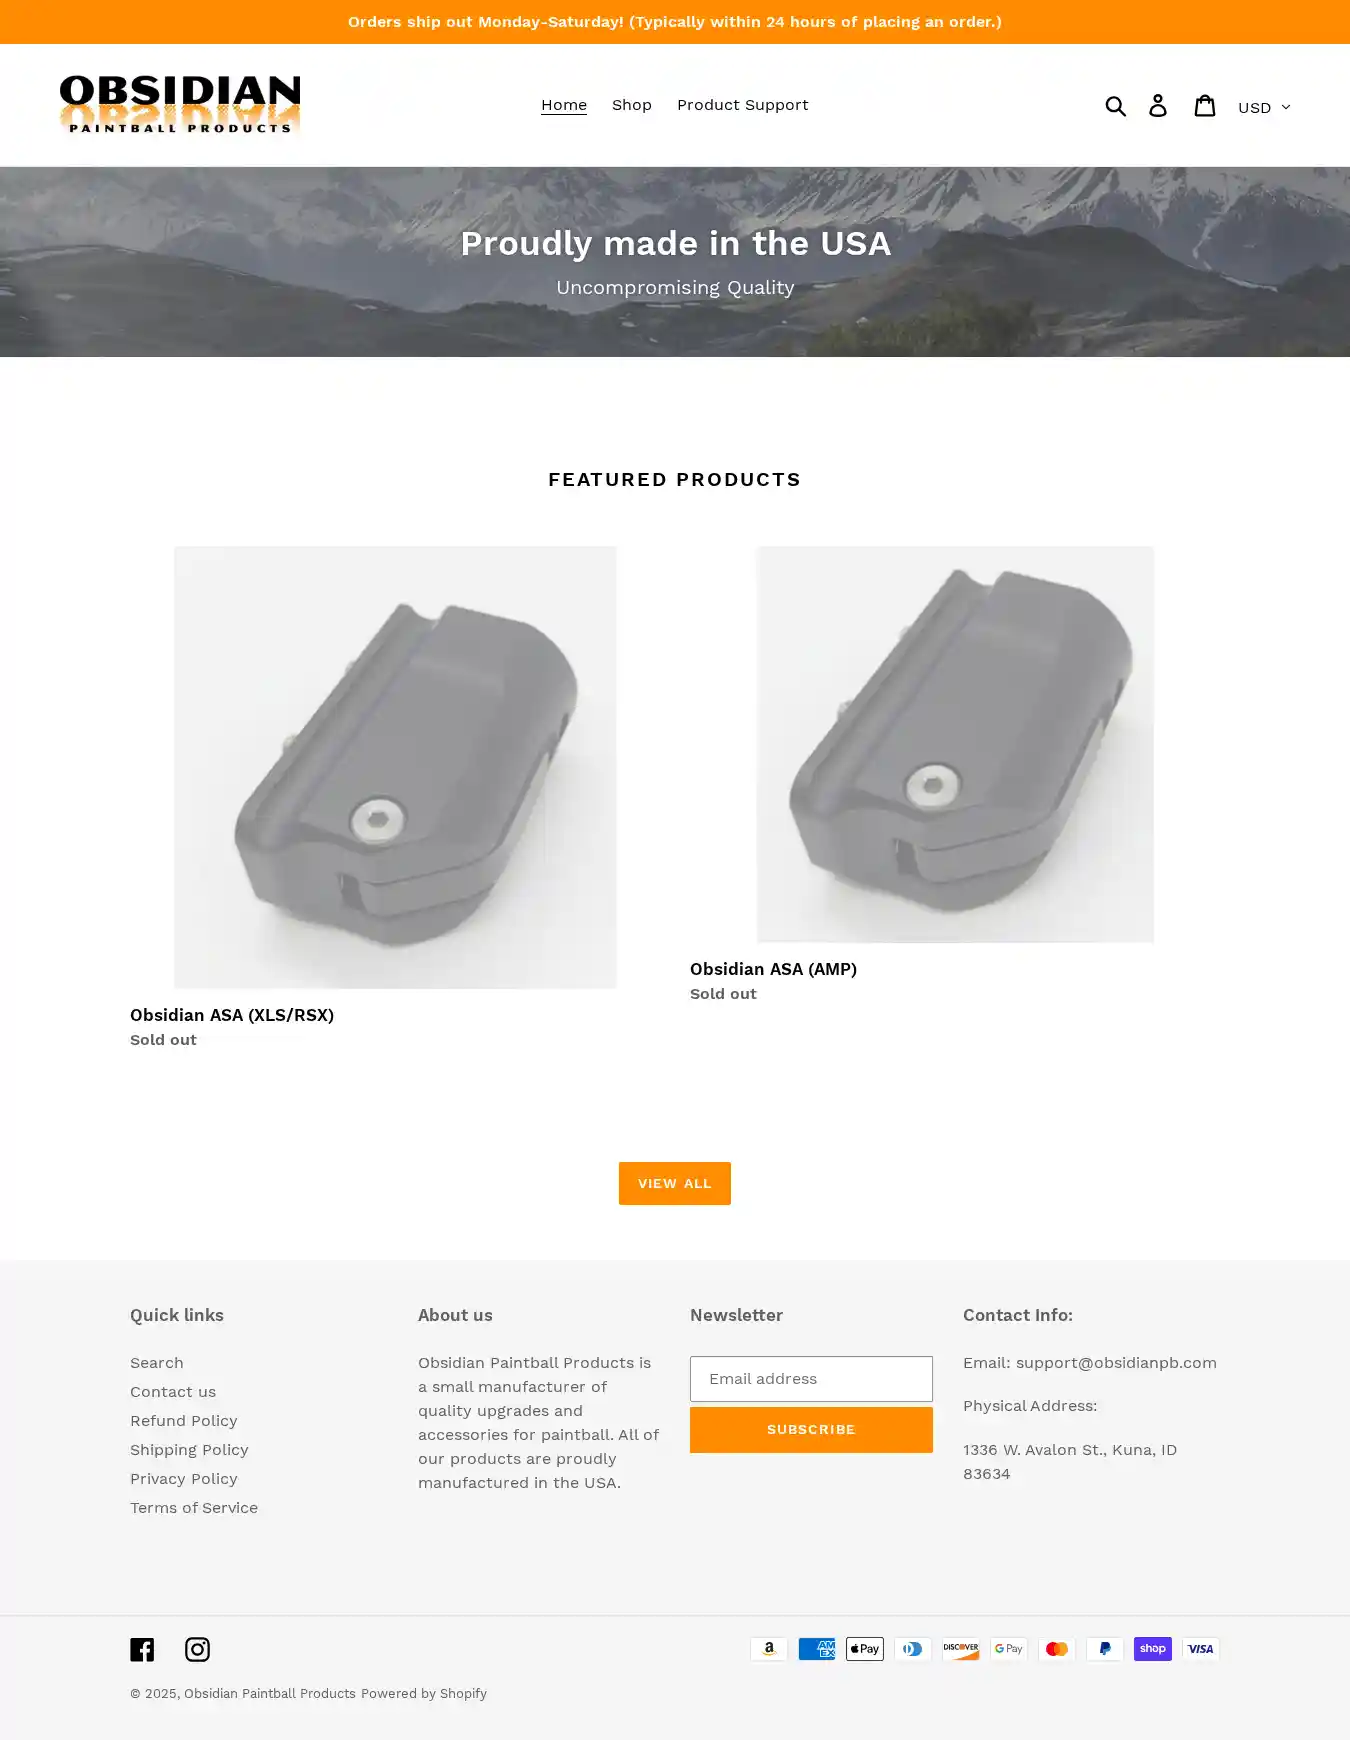Open the Refund Policy link

184,1421
